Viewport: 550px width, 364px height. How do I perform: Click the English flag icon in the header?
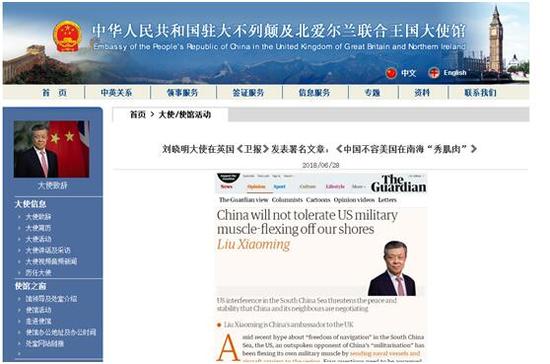(434, 73)
